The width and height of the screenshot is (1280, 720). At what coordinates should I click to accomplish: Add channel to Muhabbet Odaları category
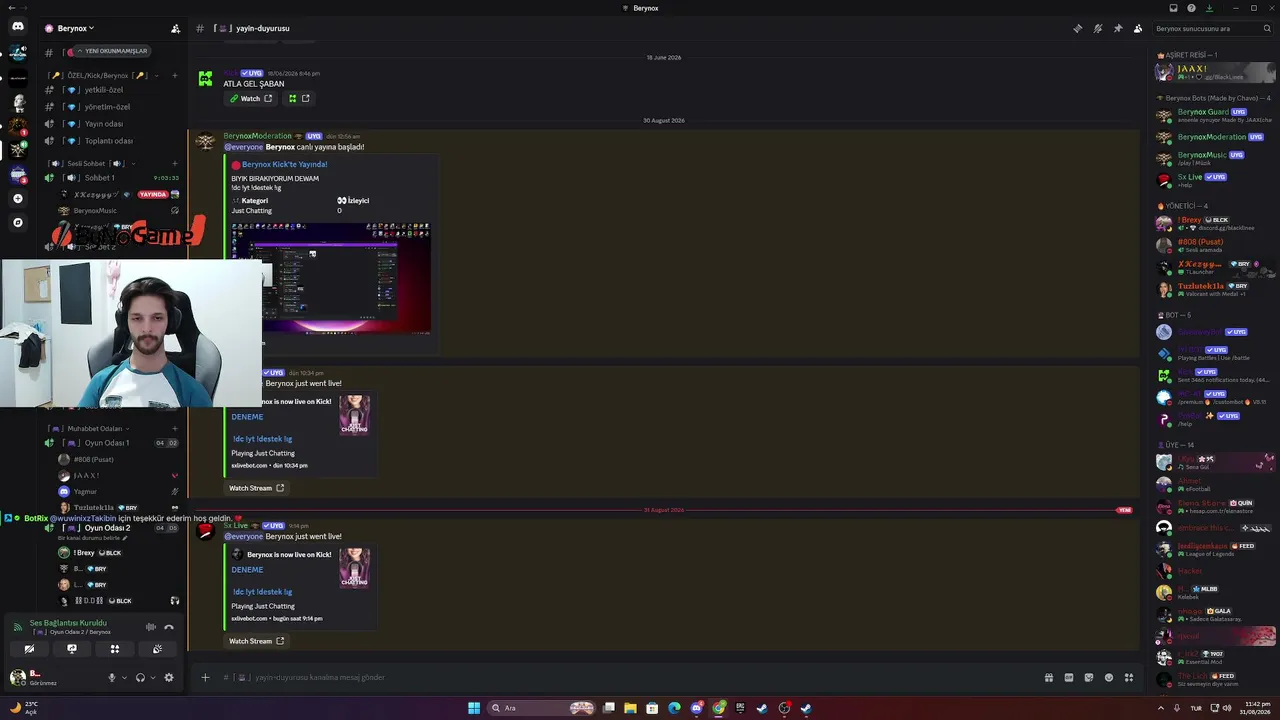coord(175,429)
